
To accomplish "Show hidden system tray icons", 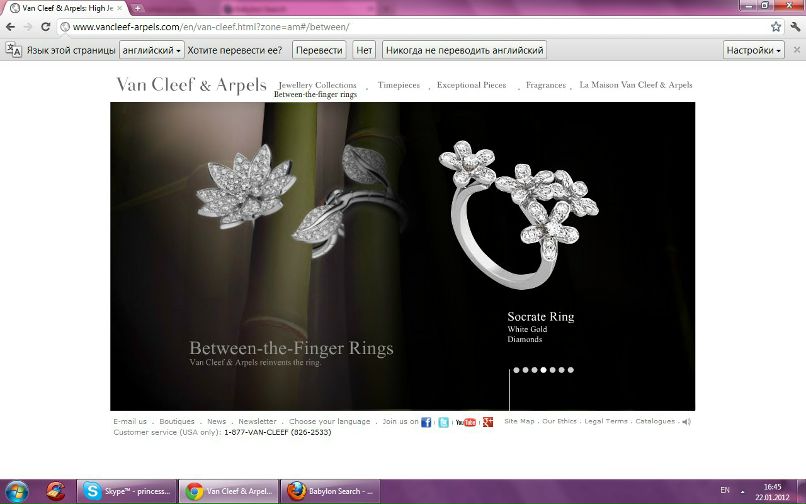I will click(745, 491).
